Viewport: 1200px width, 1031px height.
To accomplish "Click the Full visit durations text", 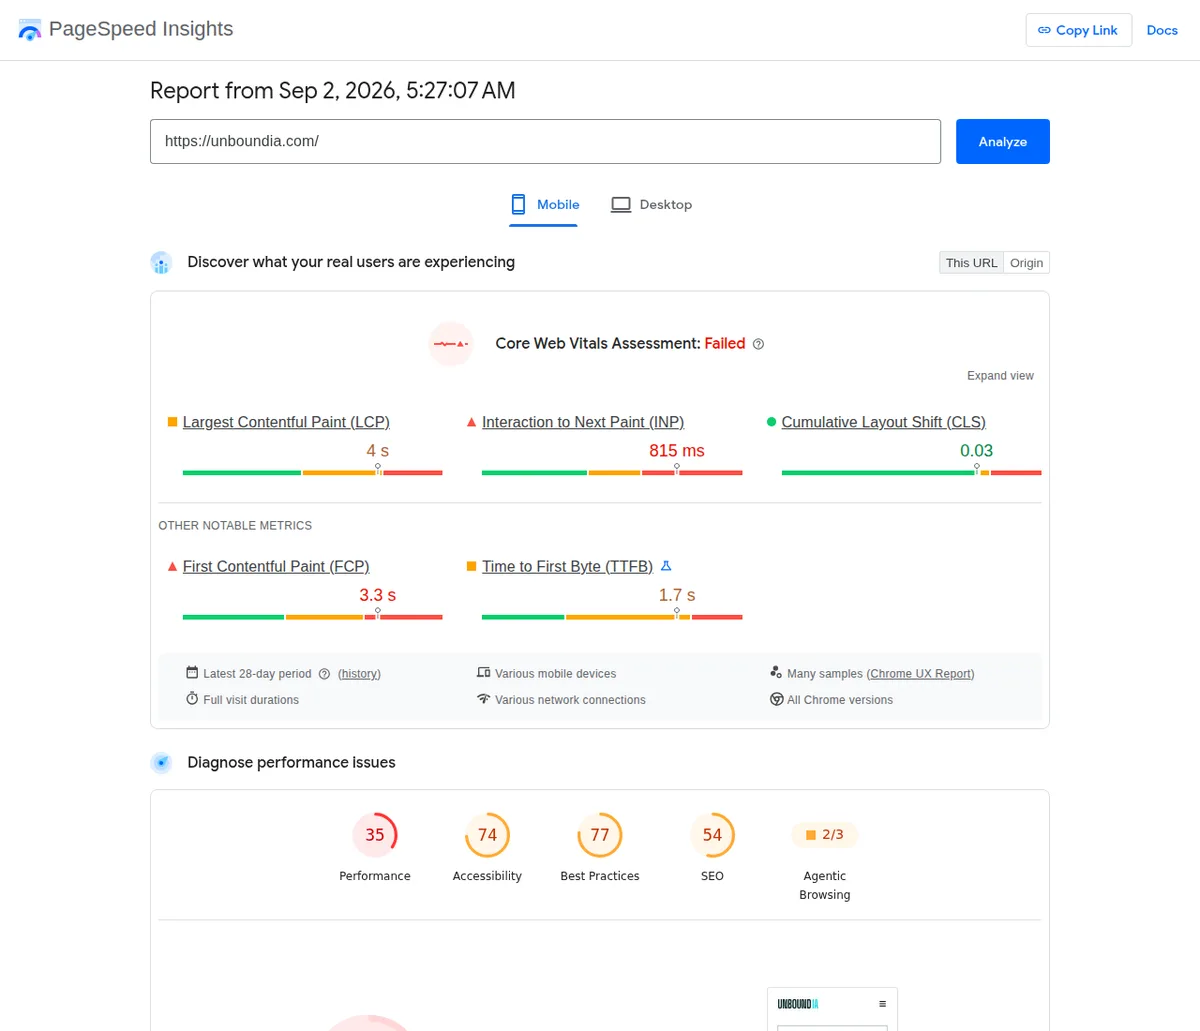I will click(x=251, y=700).
